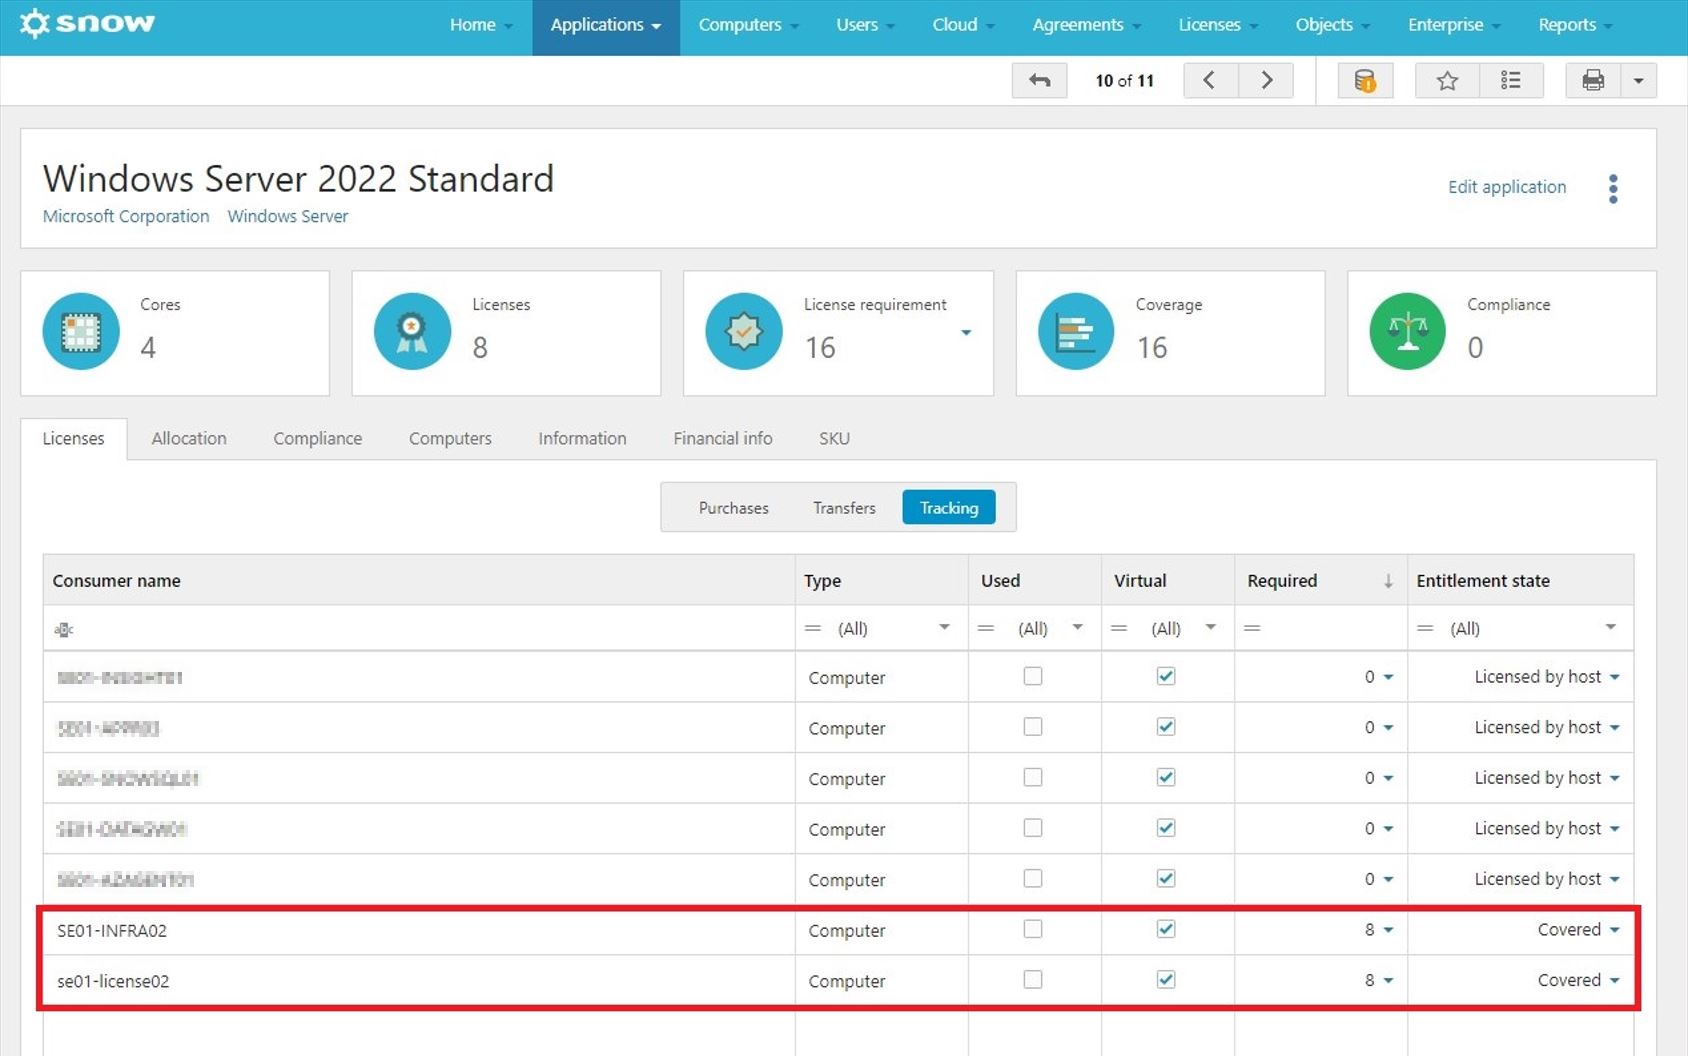Click the Cores tile icon

[81, 331]
